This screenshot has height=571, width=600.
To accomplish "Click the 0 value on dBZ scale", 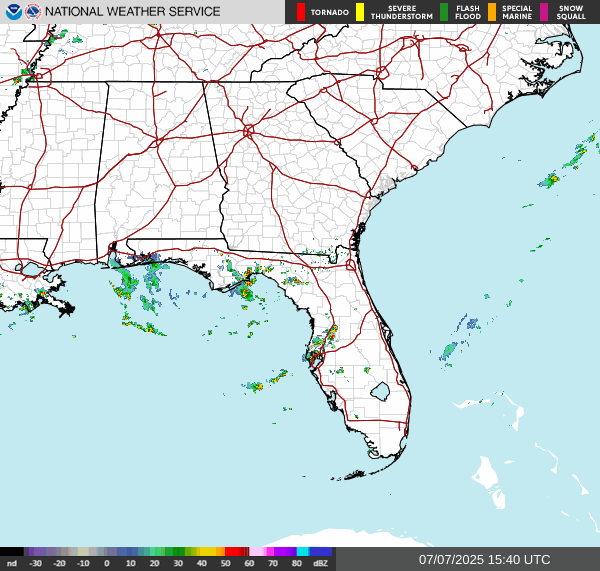I will point(107,563).
